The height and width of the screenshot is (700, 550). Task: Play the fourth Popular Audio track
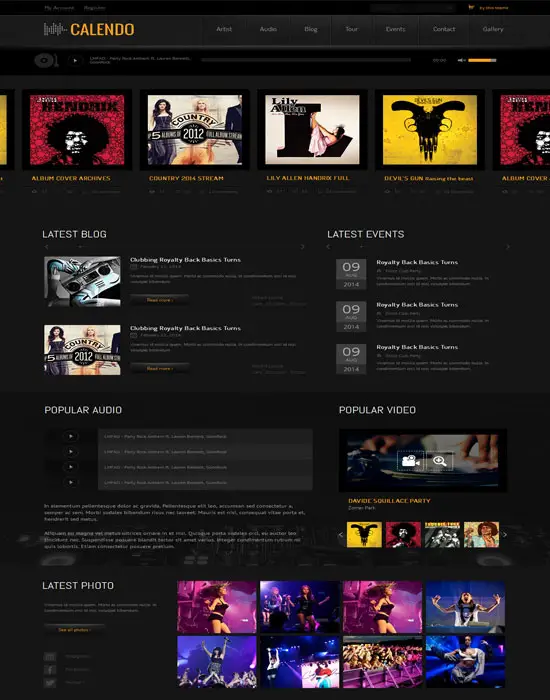click(x=71, y=482)
